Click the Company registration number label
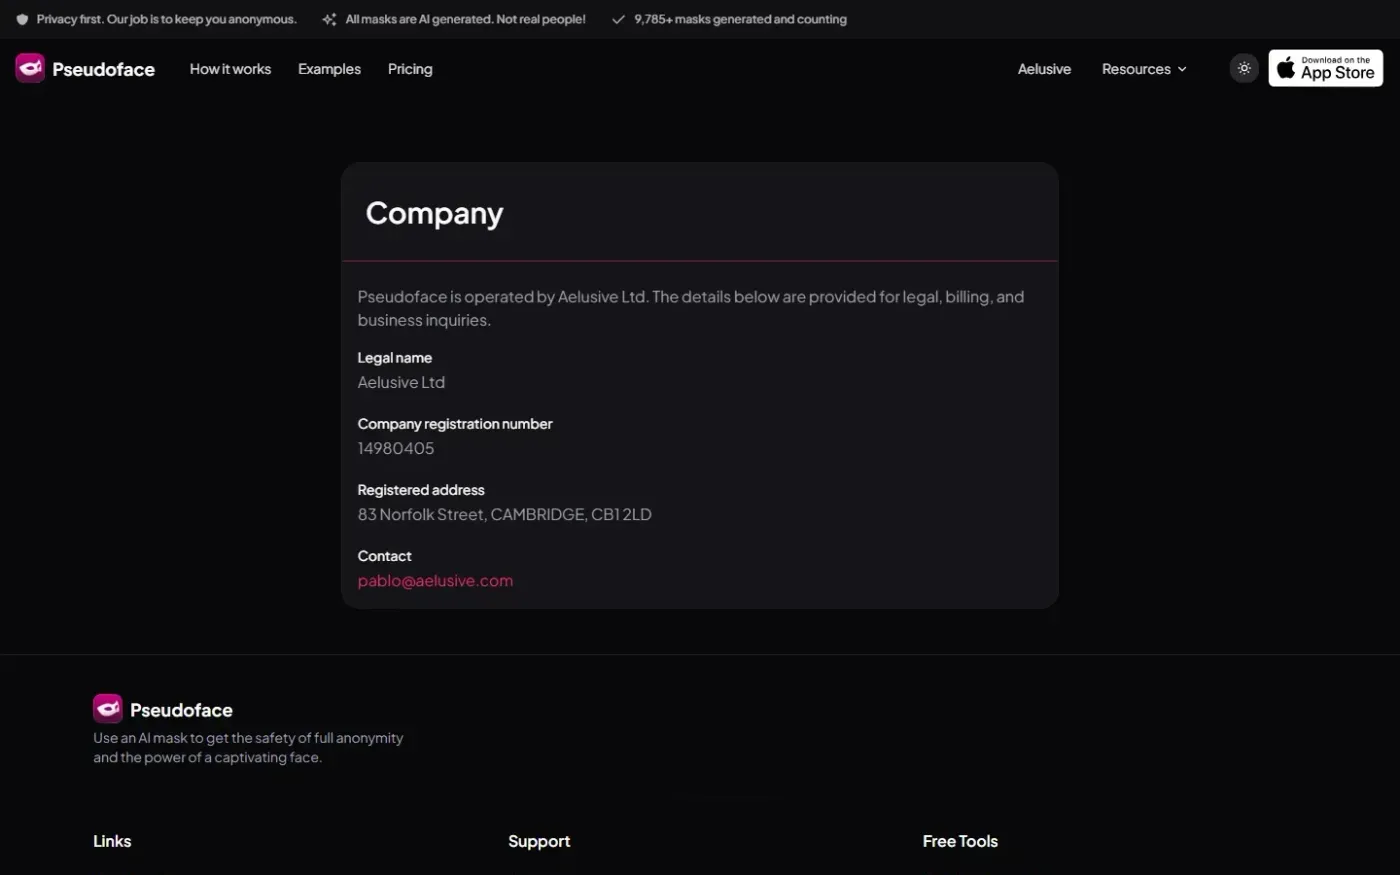 click(x=455, y=424)
